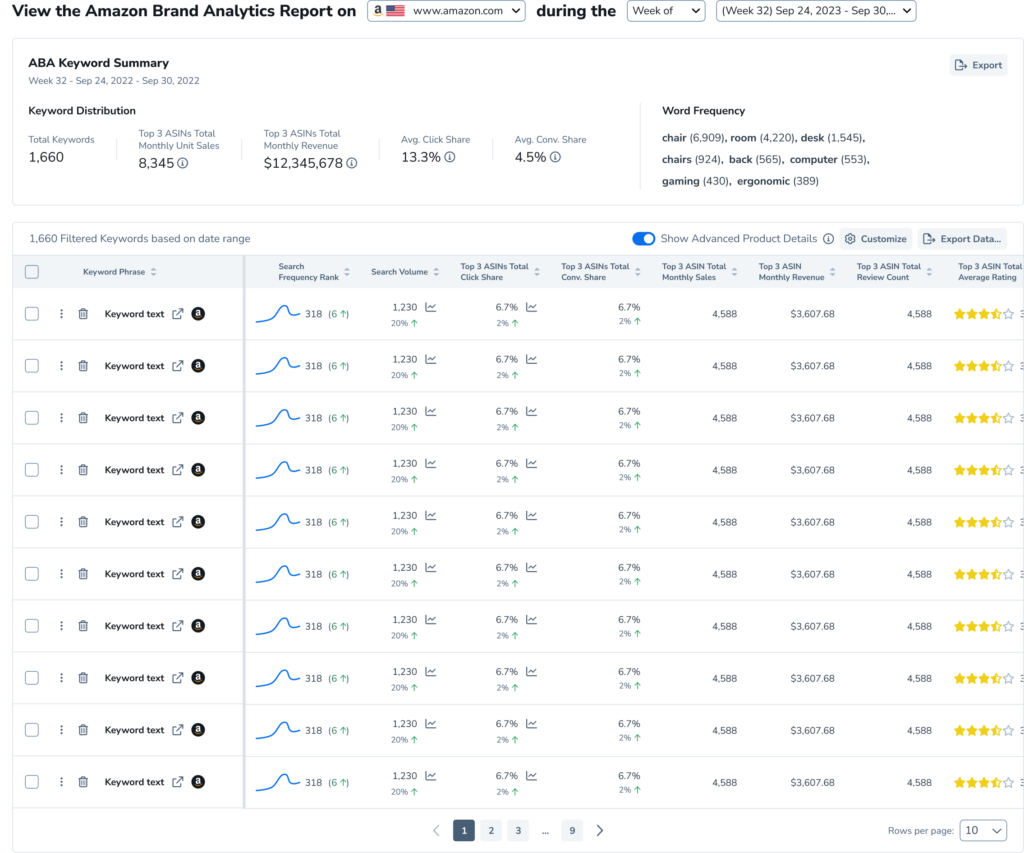
Task: Click the word 'gaming' in Word Frequency
Action: [680, 182]
